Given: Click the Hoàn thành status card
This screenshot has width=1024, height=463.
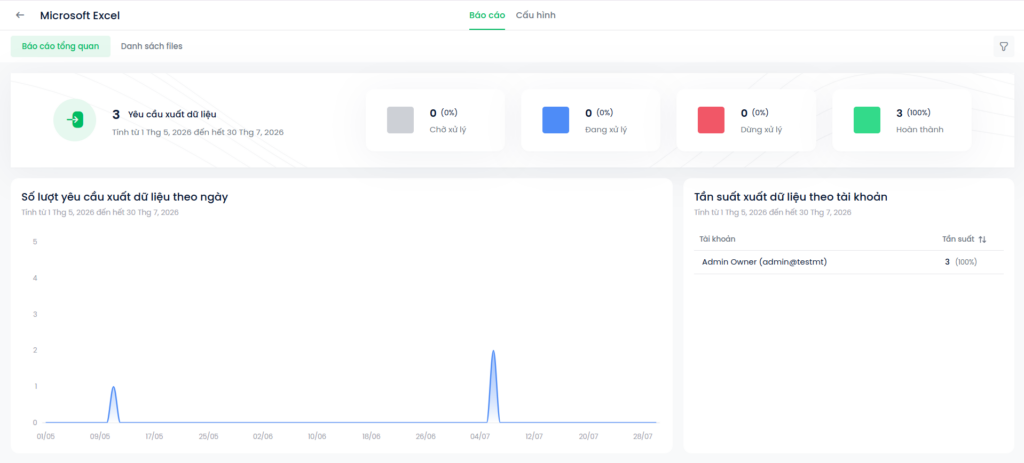Looking at the screenshot, I should point(901,120).
